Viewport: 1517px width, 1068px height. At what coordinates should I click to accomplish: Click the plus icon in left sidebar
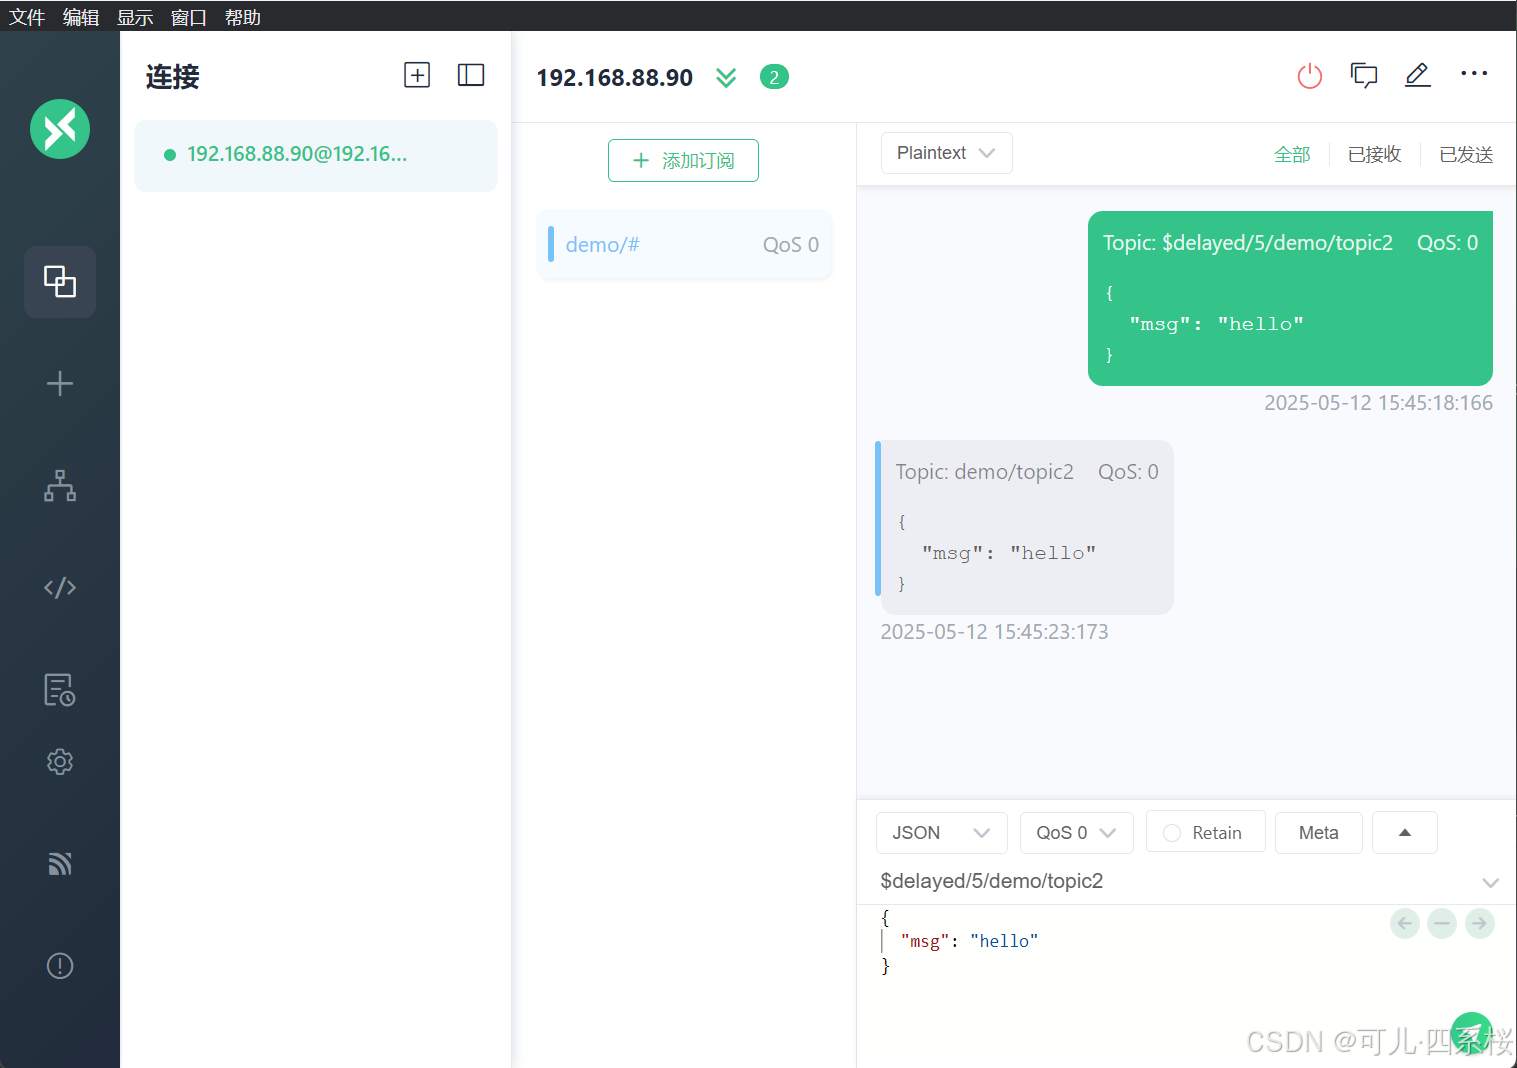60,384
